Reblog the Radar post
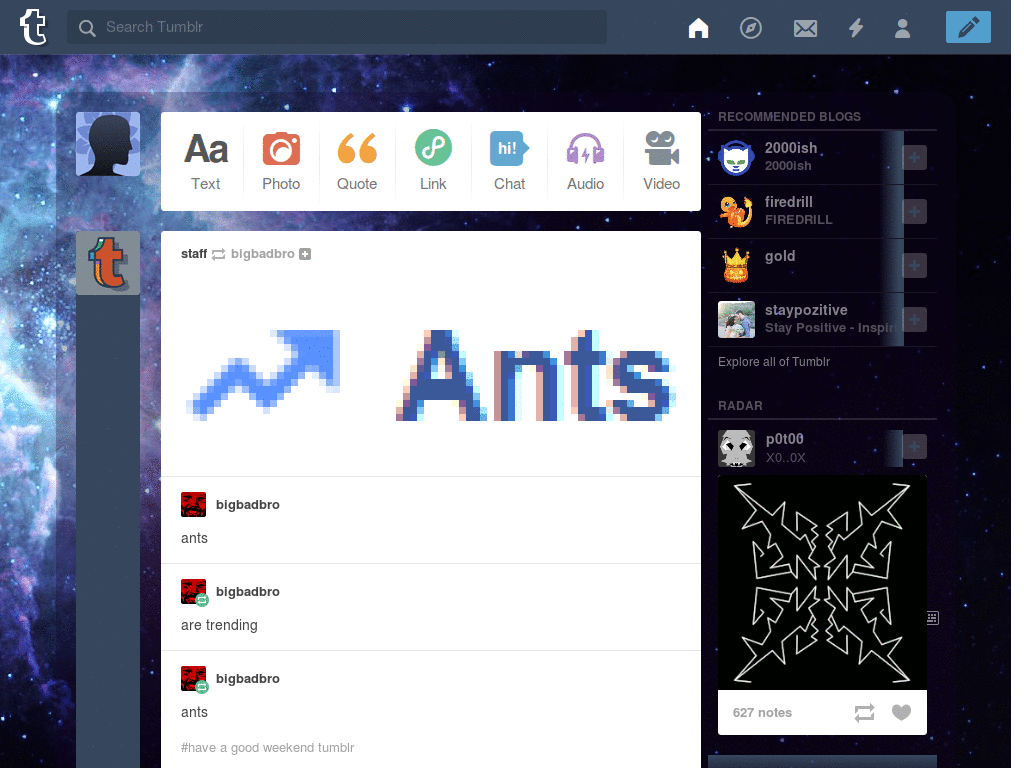 click(864, 712)
